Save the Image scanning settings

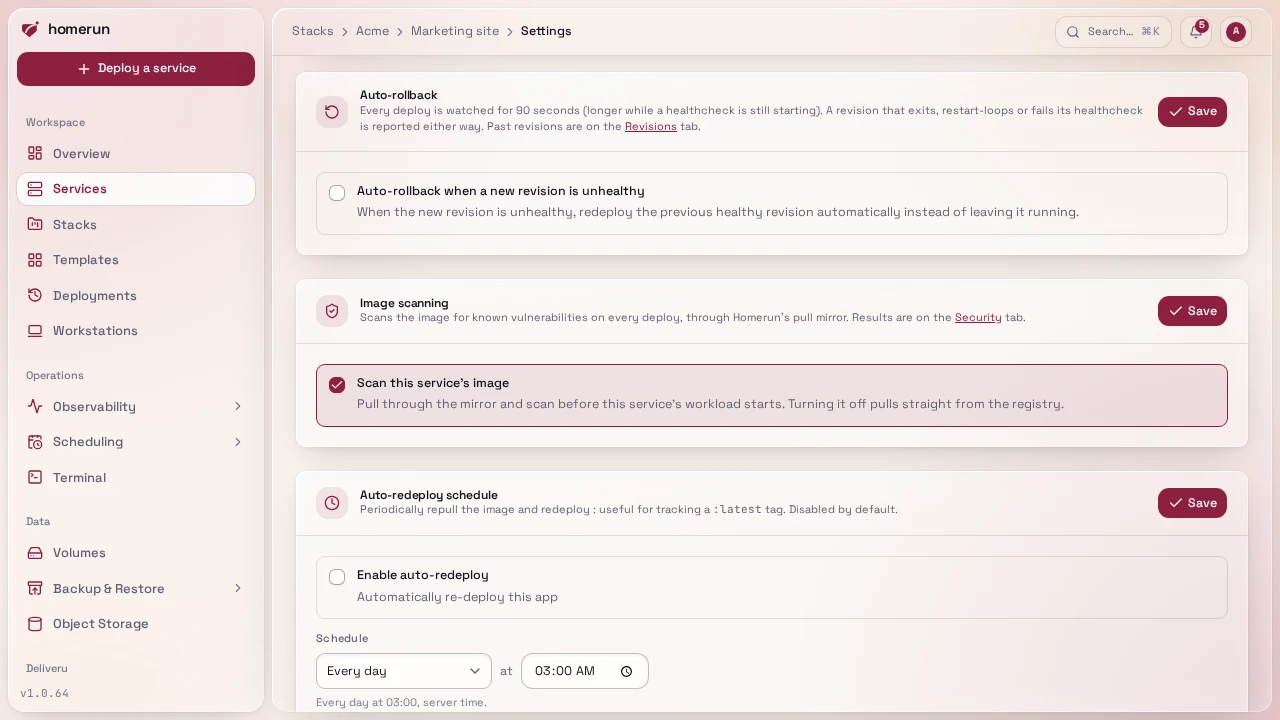(1192, 311)
